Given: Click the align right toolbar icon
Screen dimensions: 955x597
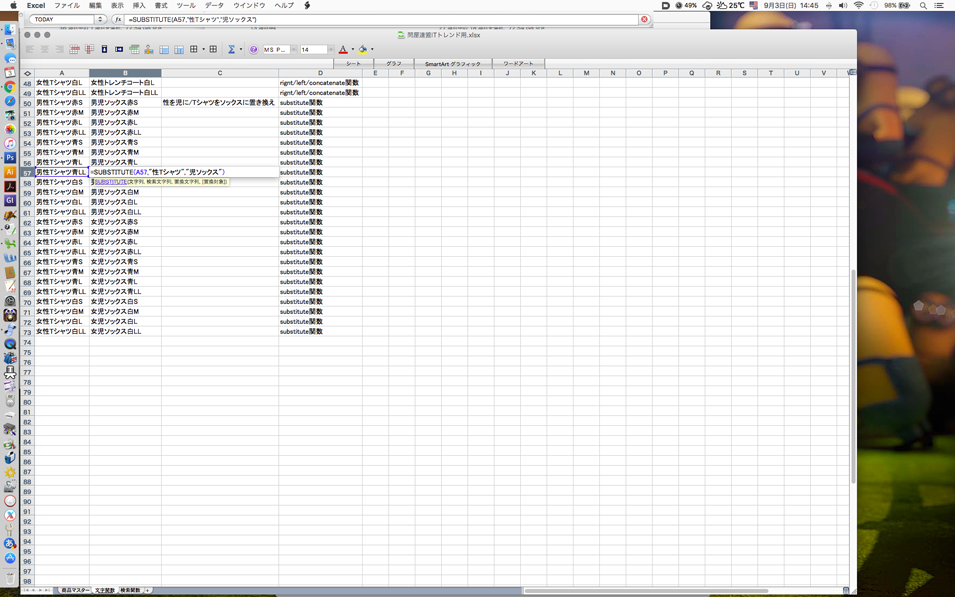Looking at the screenshot, I should (x=59, y=49).
